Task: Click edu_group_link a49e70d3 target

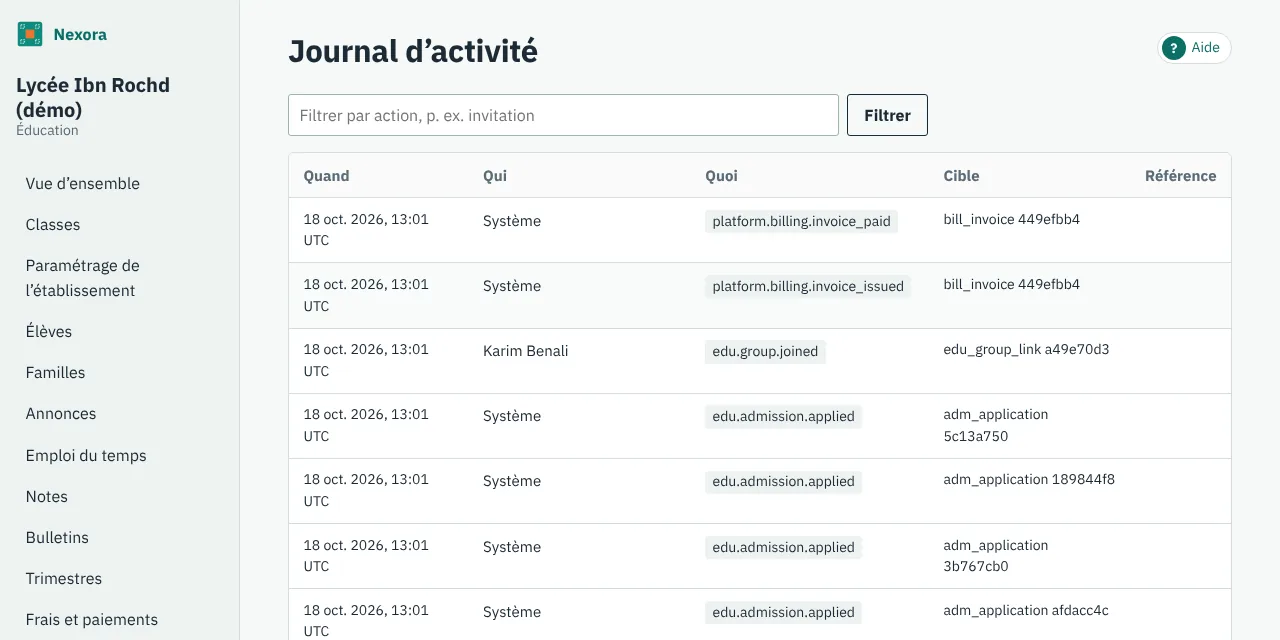Action: click(1026, 350)
